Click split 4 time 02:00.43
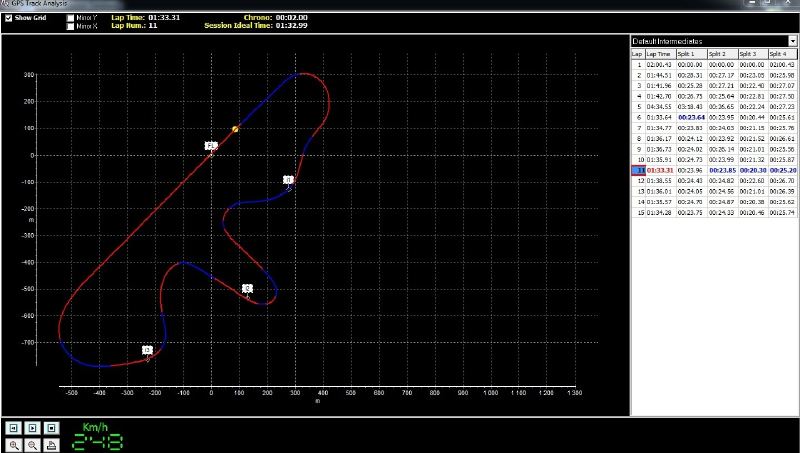The width and height of the screenshot is (800, 453). 783,65
